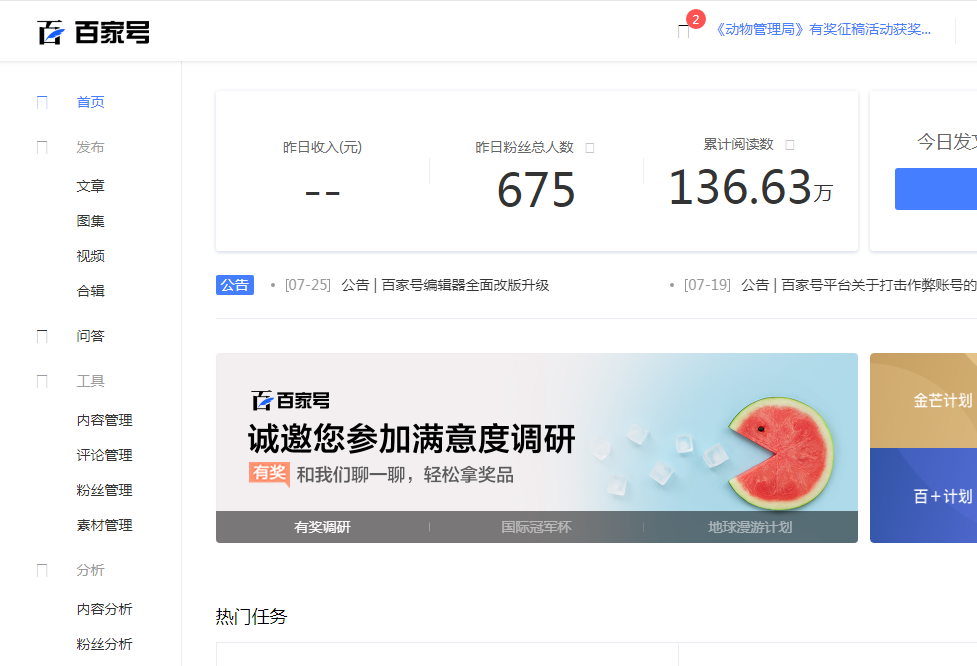Click the info icon beside 昨日粉丝总人数
977x666 pixels.
click(x=590, y=148)
